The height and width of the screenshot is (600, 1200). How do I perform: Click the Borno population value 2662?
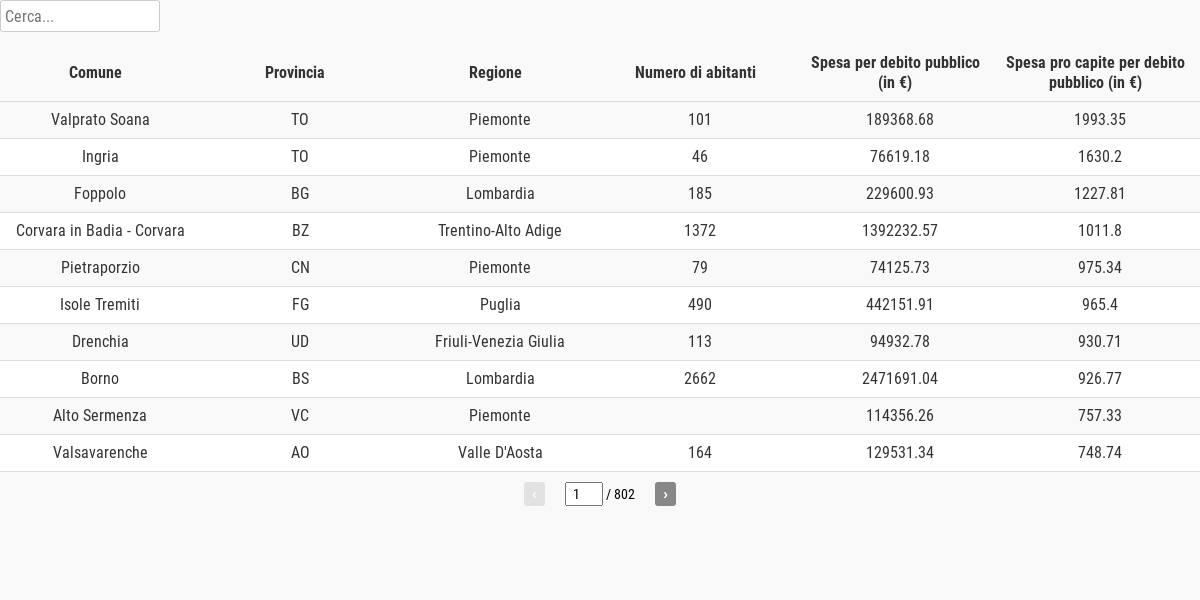(x=700, y=379)
